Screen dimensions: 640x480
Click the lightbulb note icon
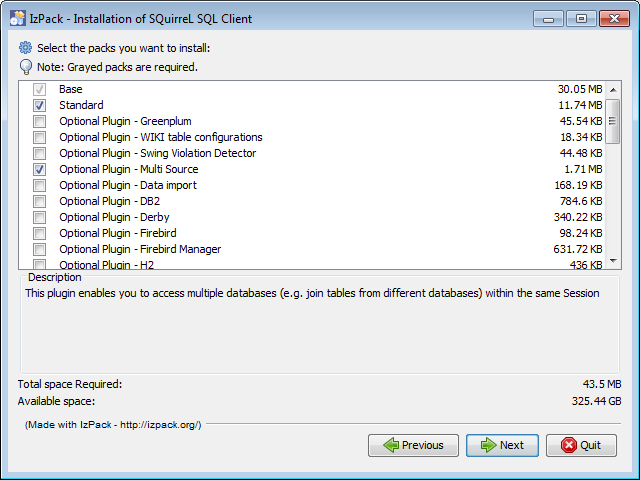[26, 67]
